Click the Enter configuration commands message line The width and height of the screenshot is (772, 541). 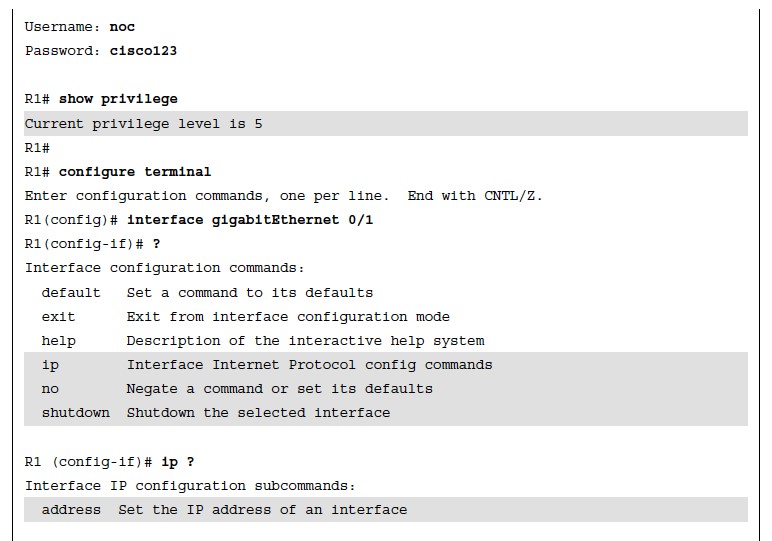coord(284,196)
